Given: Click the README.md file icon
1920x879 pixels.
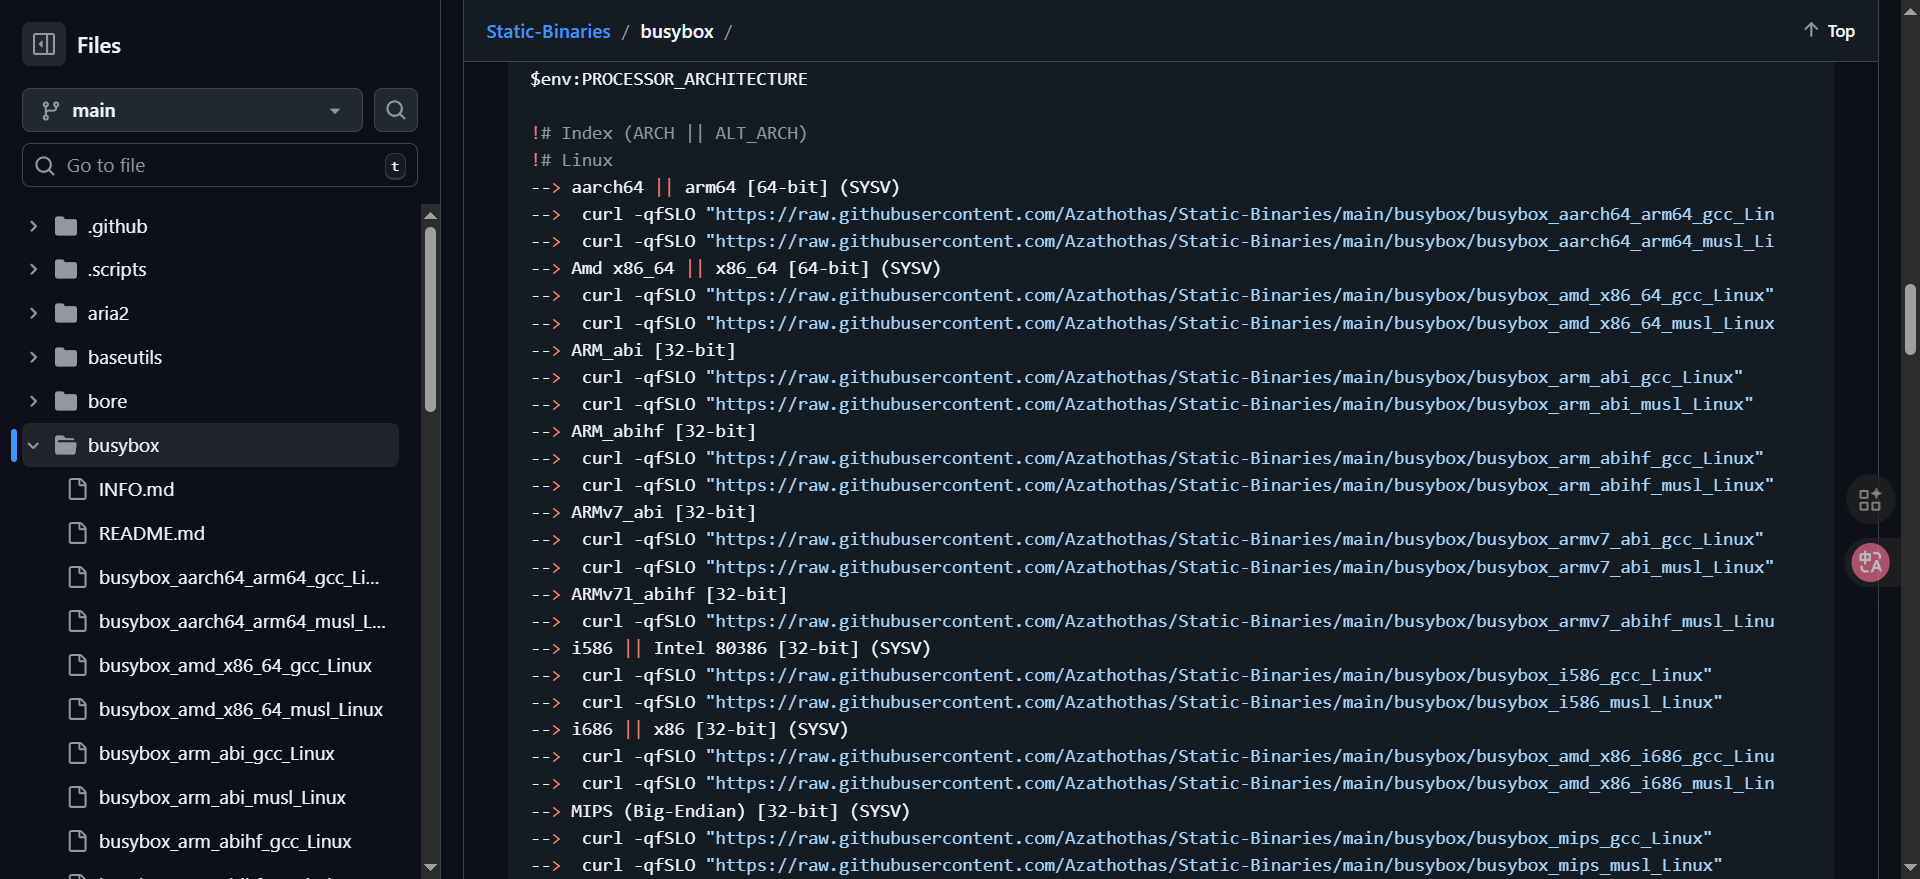Looking at the screenshot, I should 77,533.
